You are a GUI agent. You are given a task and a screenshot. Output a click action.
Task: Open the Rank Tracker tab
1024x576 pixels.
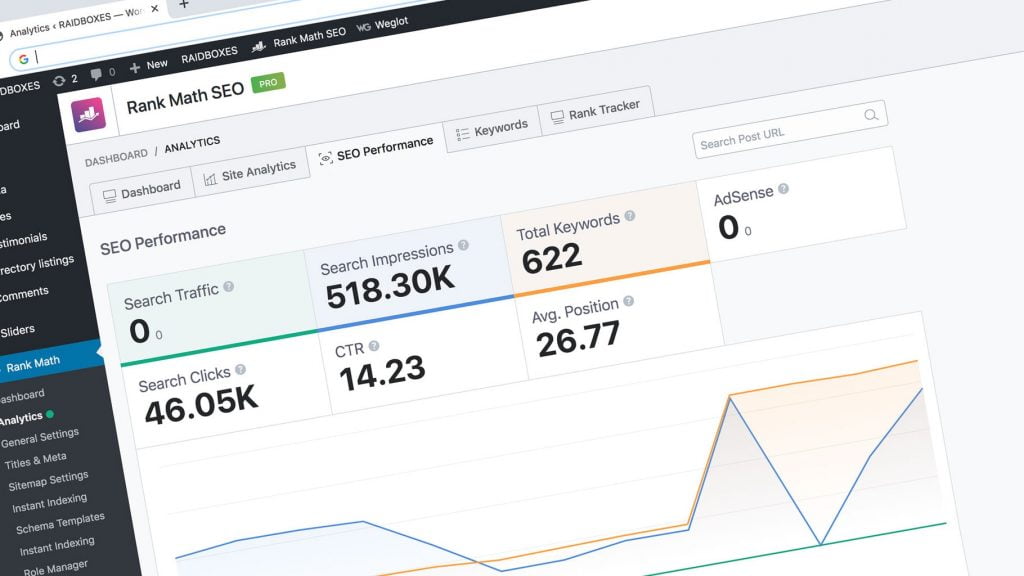click(597, 112)
